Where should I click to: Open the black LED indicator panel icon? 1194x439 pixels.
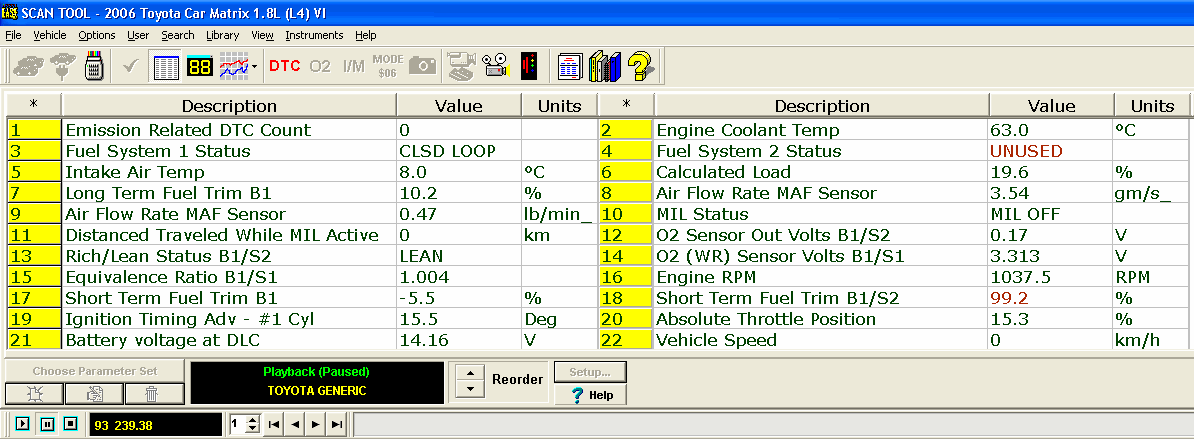click(528, 66)
